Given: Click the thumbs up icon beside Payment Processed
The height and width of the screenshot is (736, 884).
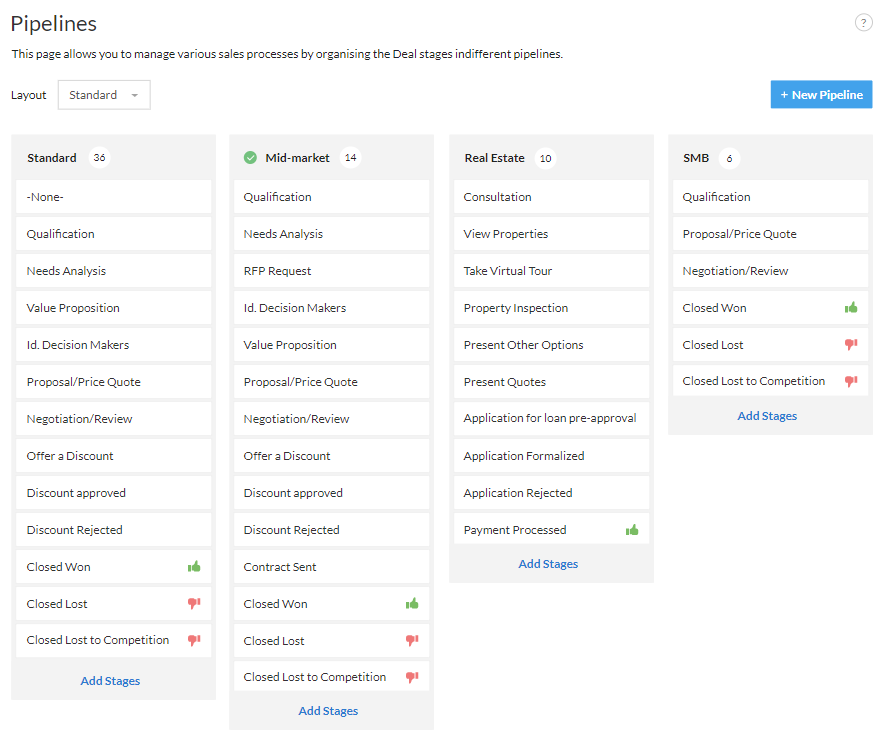Looking at the screenshot, I should pyautogui.click(x=632, y=529).
